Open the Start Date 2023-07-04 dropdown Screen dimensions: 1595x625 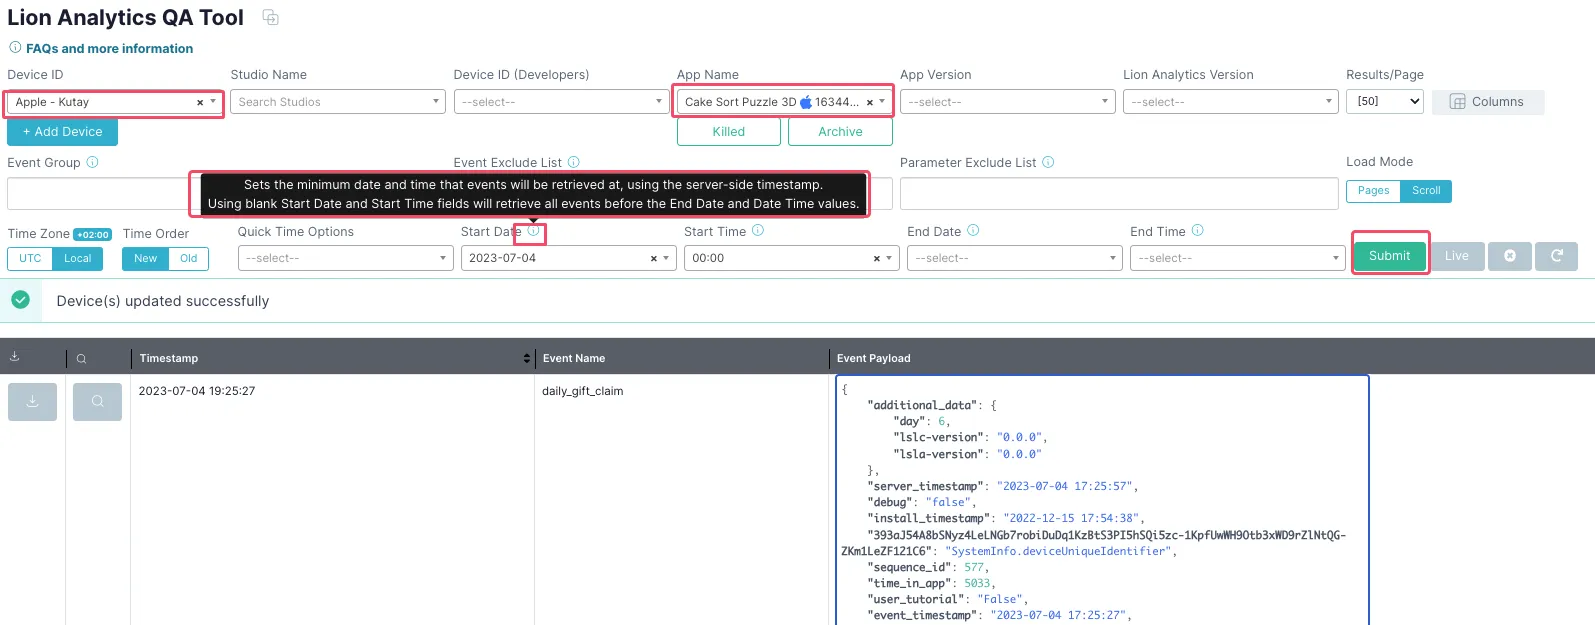tap(666, 259)
